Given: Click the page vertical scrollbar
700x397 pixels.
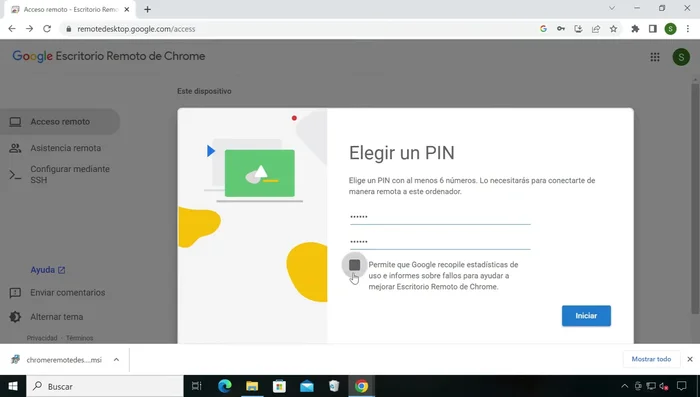Looking at the screenshot, I should click(696, 199).
